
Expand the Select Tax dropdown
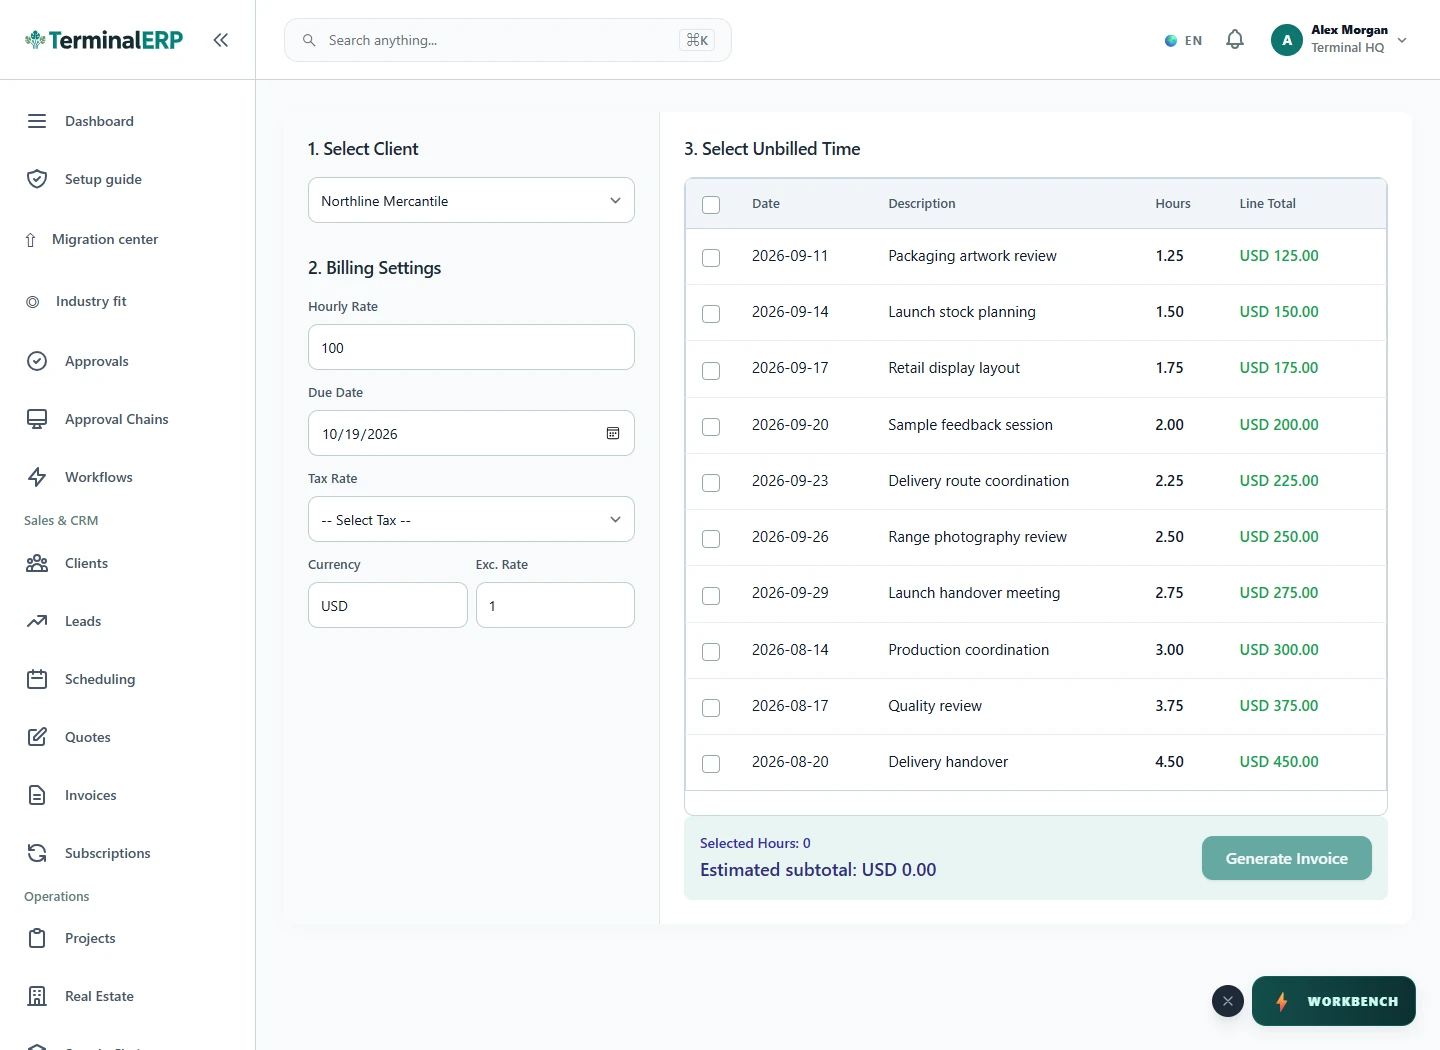point(471,519)
